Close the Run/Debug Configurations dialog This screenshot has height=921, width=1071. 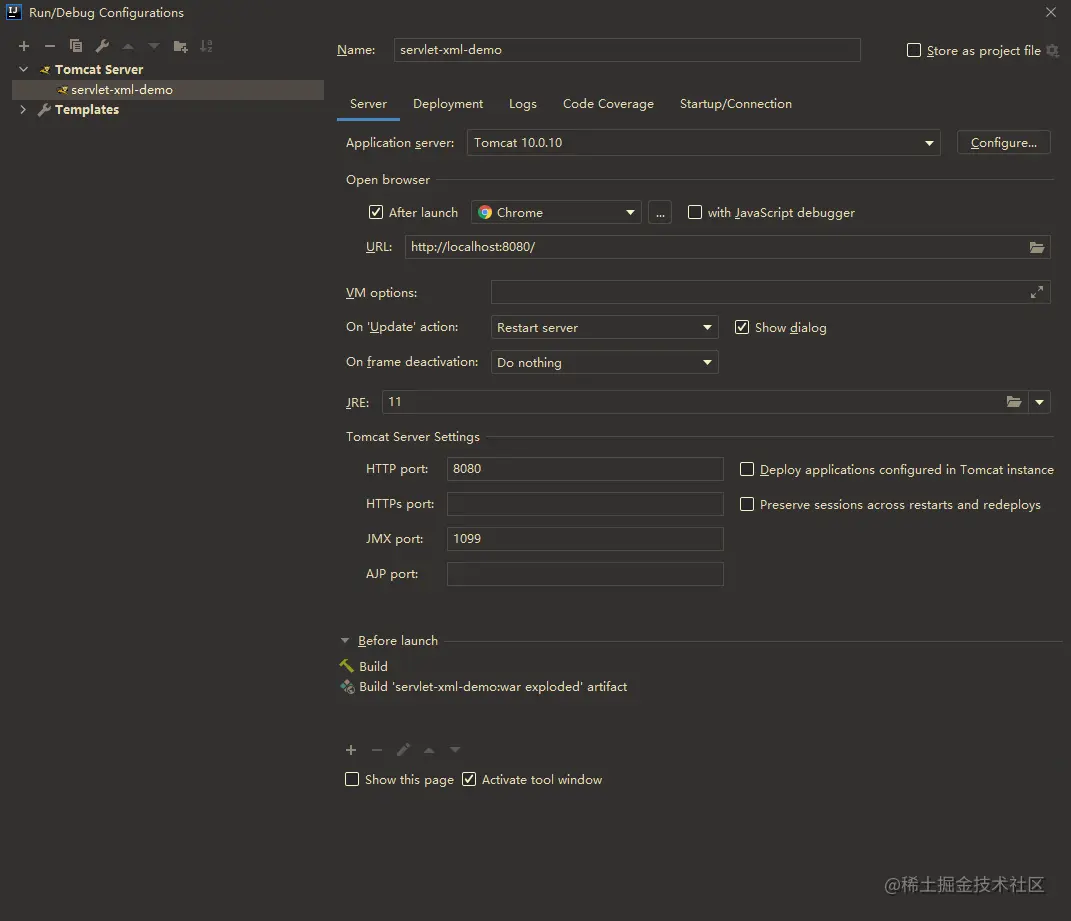coord(1051,12)
